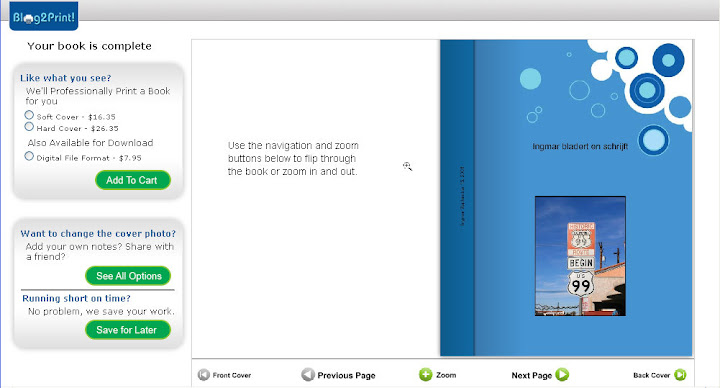Click the Previous Page label
This screenshot has height=388, width=720.
[x=347, y=375]
